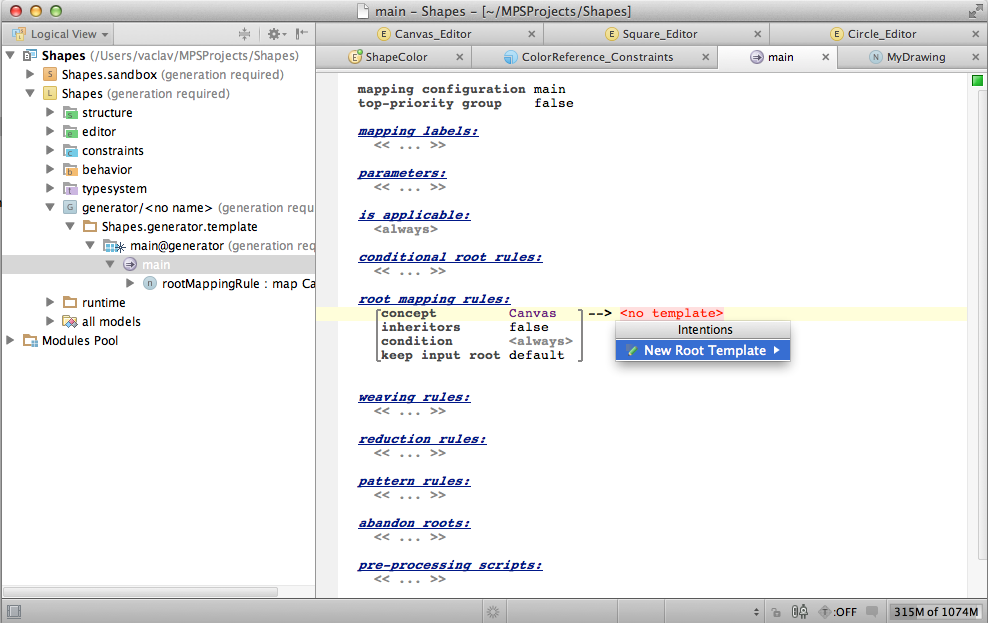
Task: Click the lock icon in status bar
Action: pyautogui.click(x=776, y=611)
